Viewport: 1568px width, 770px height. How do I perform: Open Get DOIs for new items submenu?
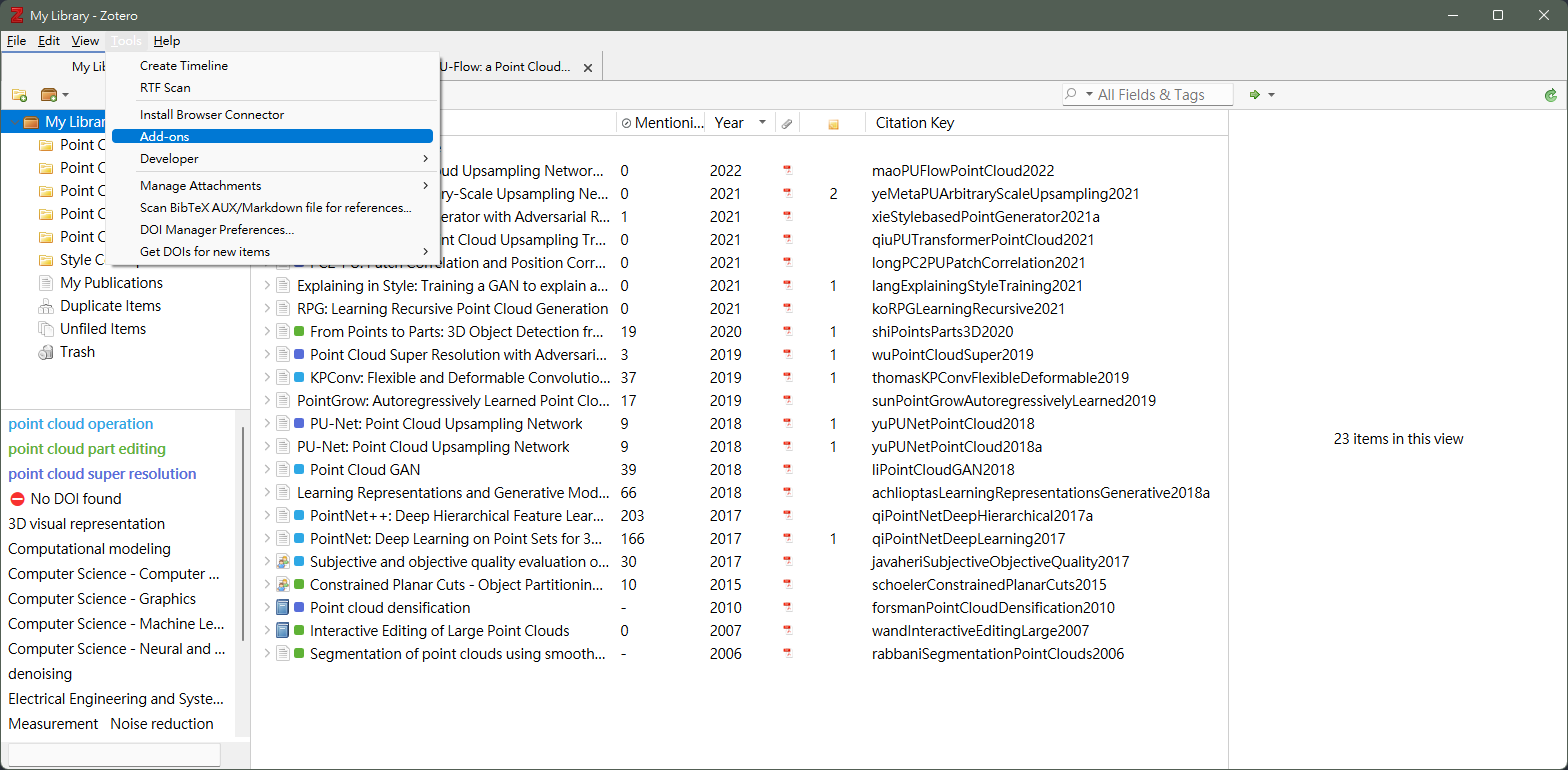(272, 252)
